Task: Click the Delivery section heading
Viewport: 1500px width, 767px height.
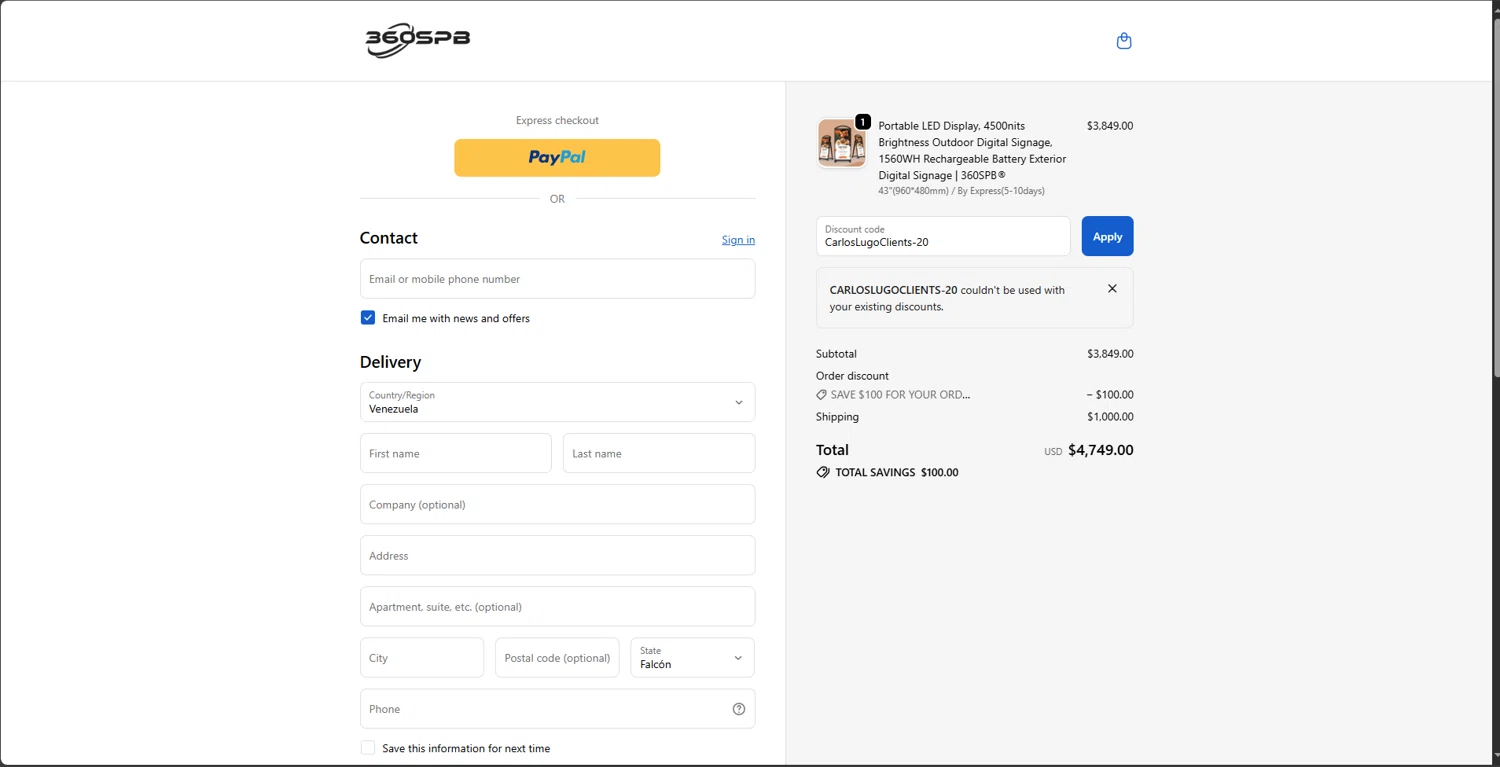Action: click(x=390, y=362)
